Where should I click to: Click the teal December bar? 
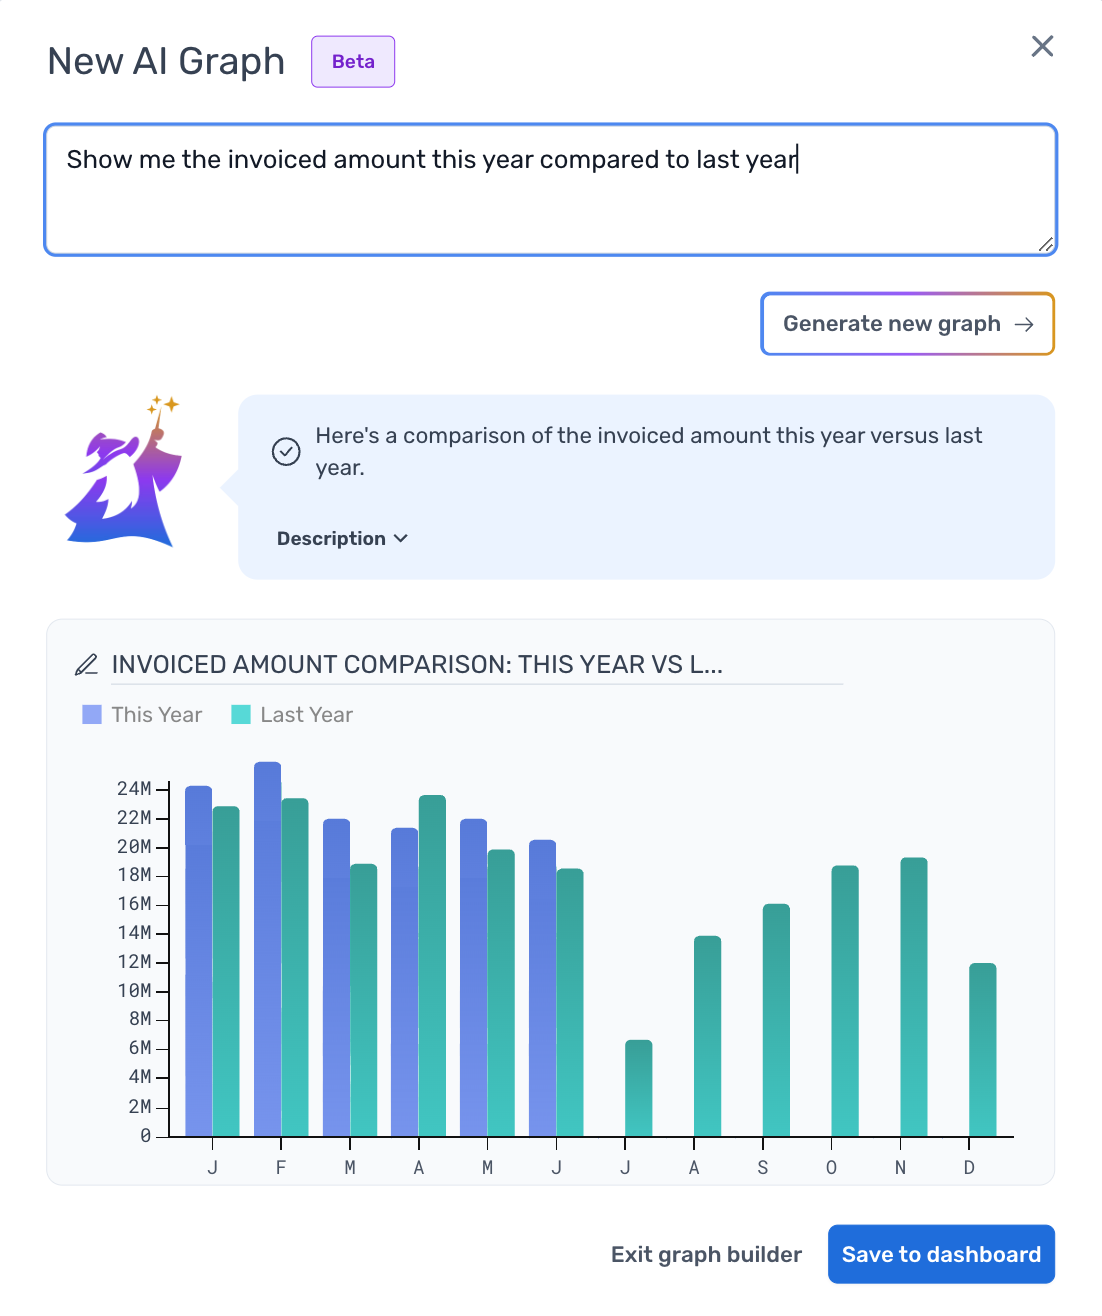(983, 1050)
